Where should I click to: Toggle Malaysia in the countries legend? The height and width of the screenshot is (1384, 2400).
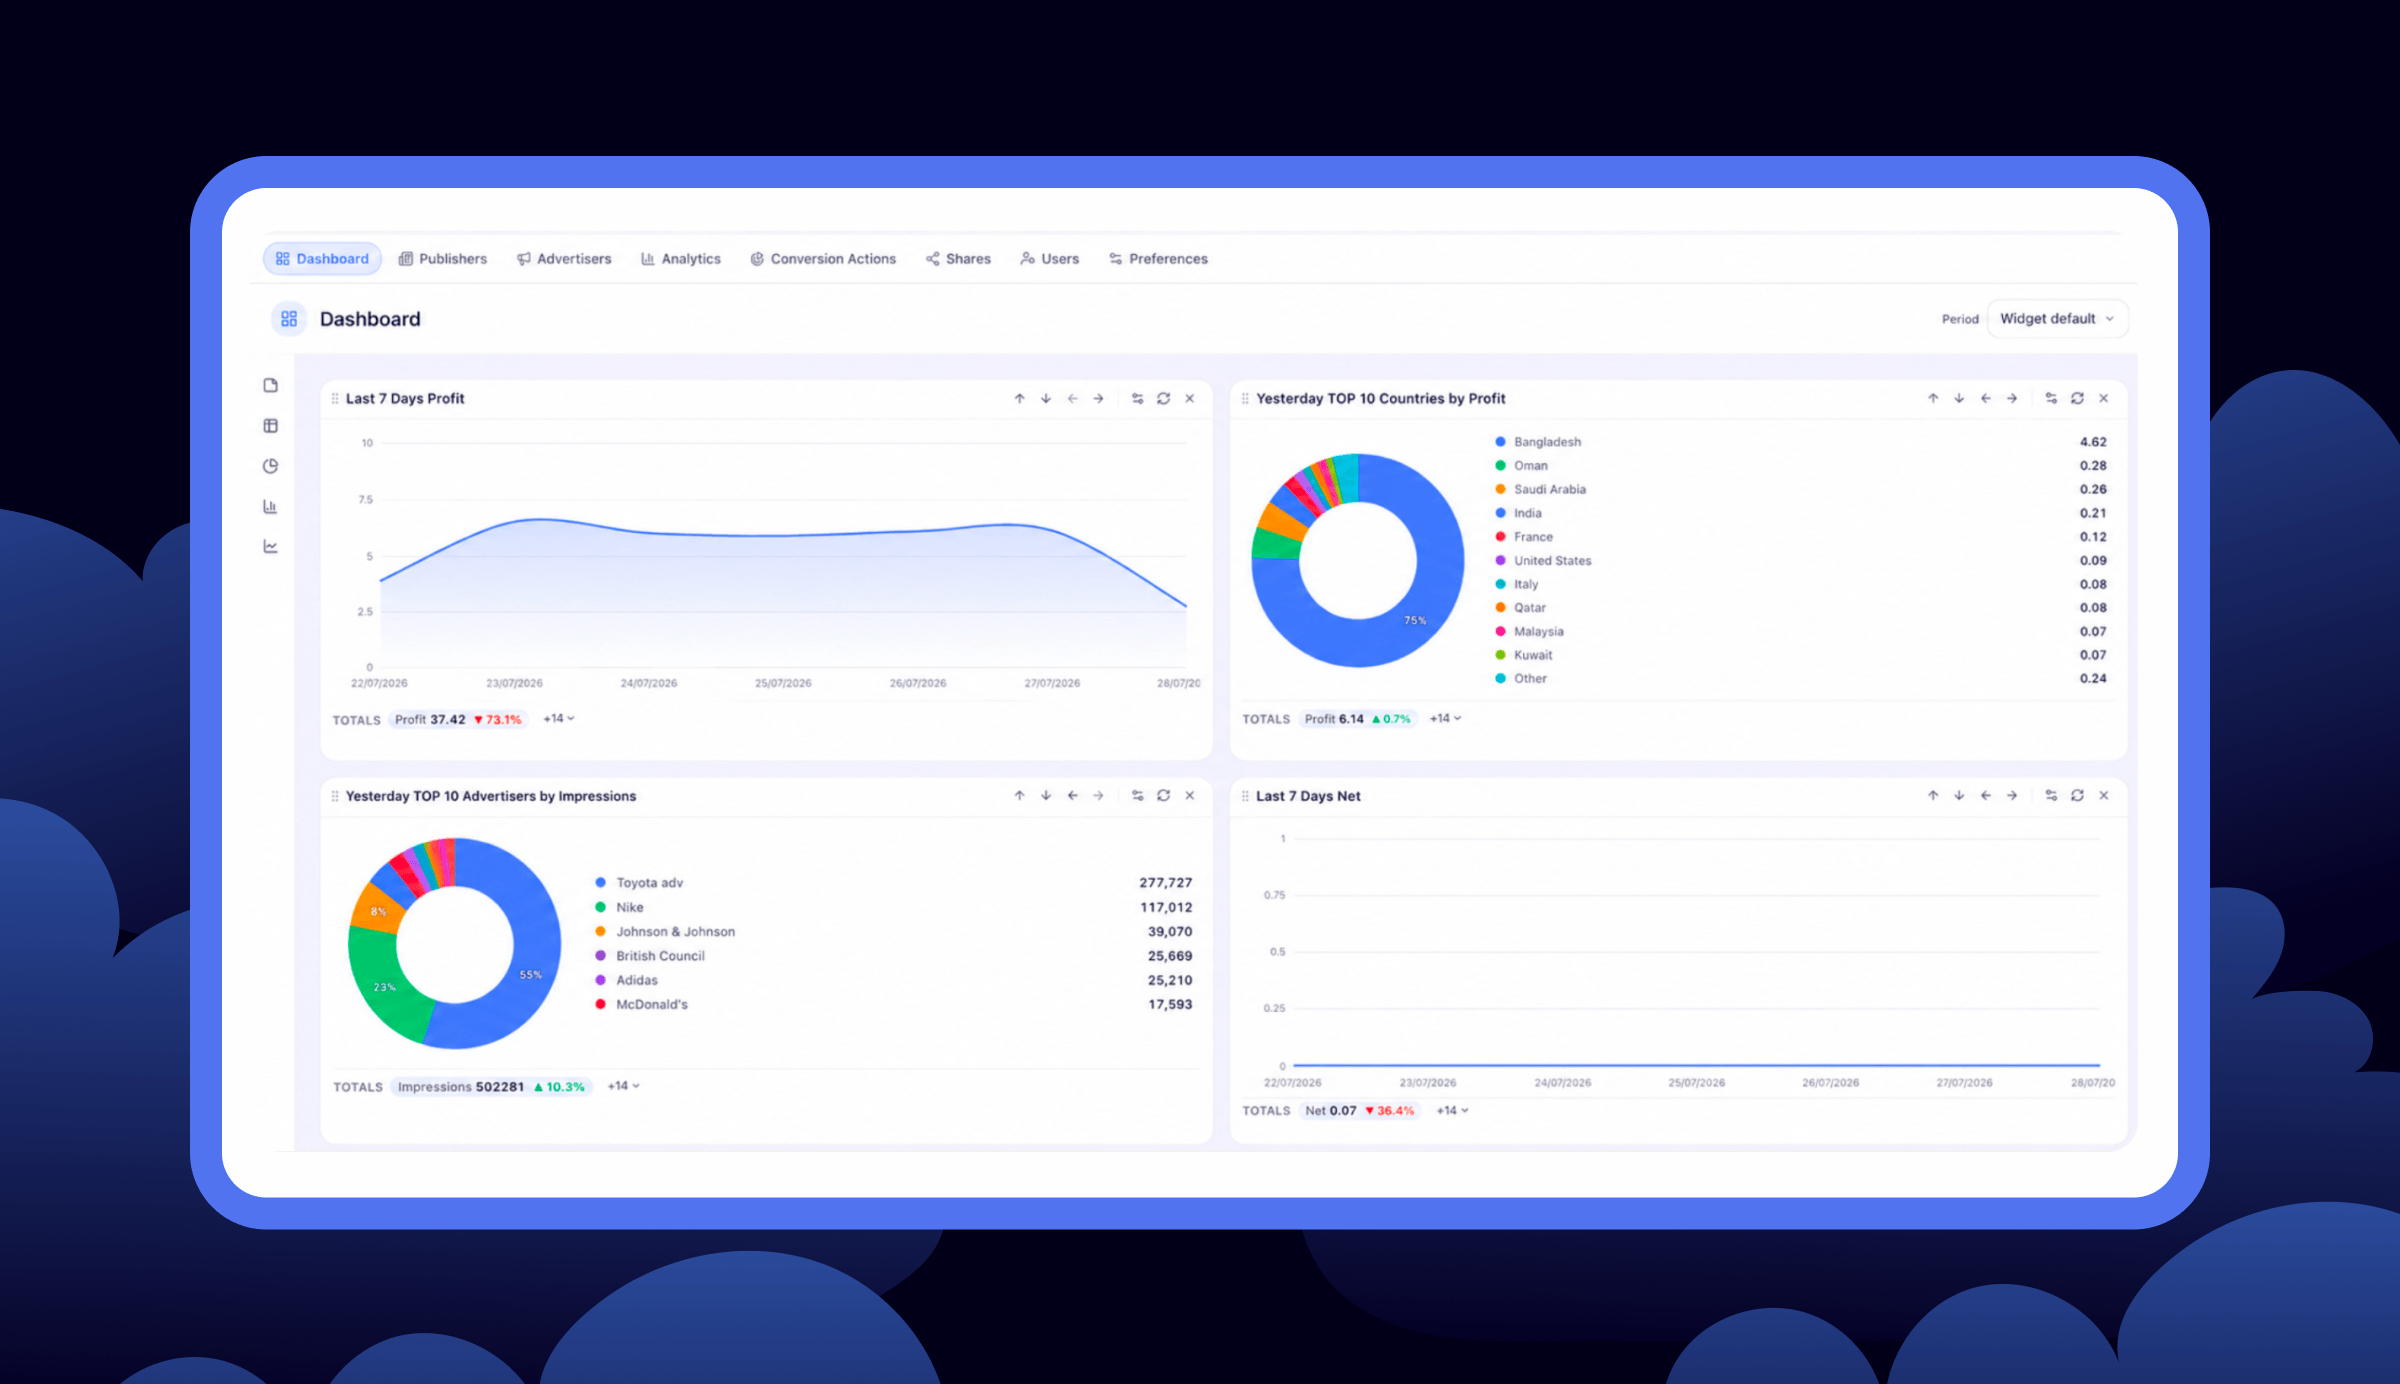point(1529,632)
